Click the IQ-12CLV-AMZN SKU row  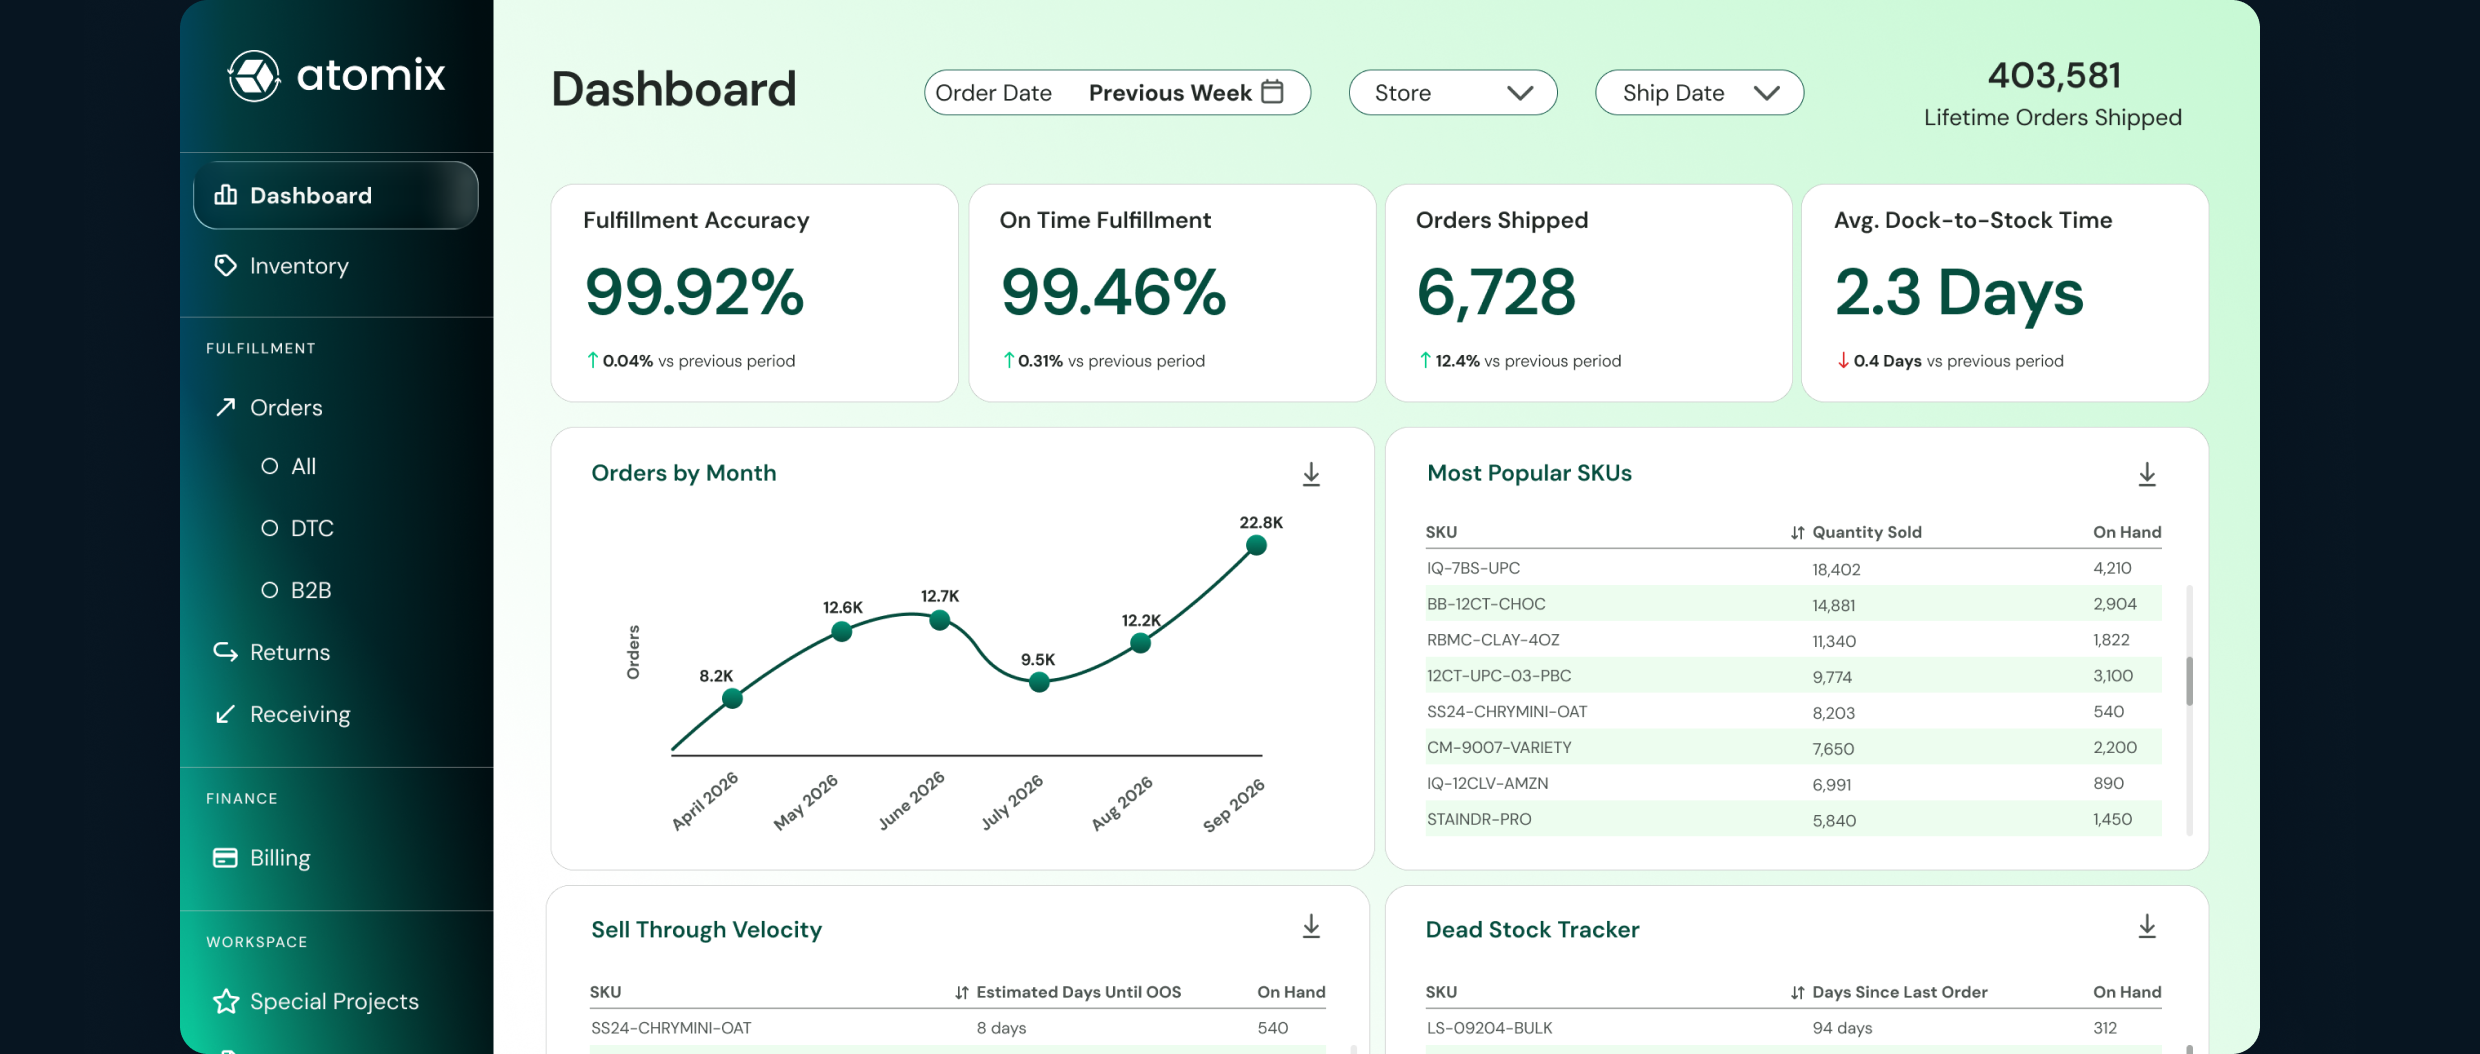point(1793,784)
